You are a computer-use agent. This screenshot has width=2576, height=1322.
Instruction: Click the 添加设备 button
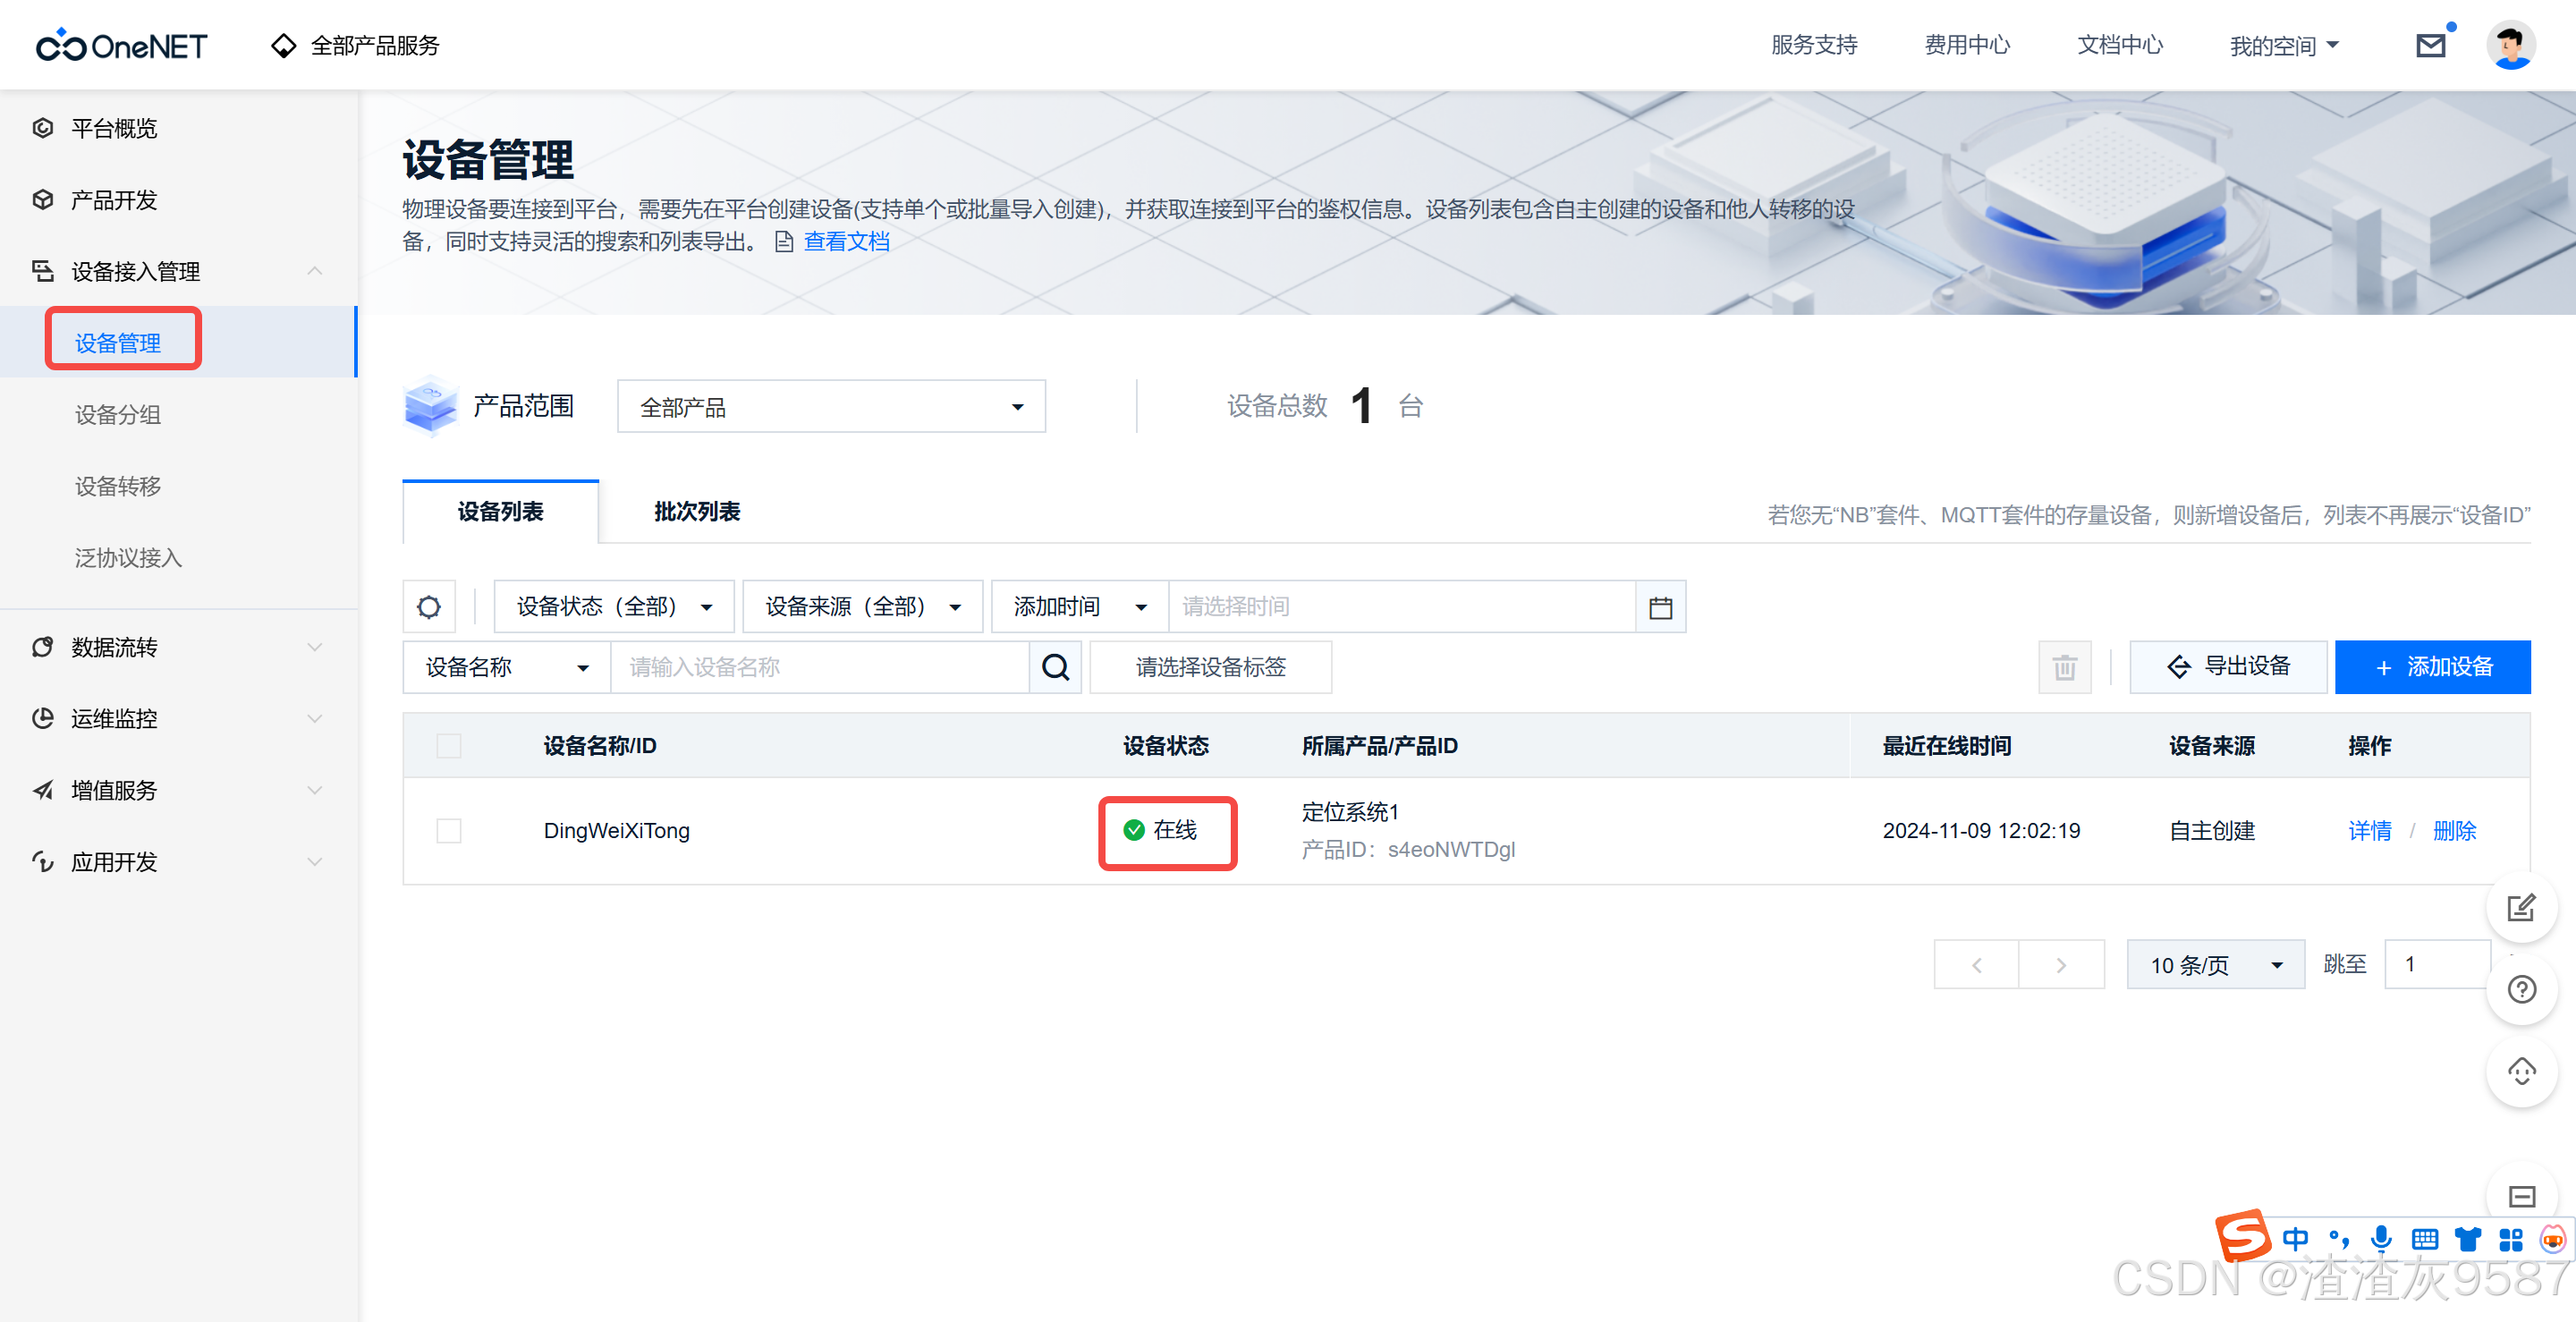pos(2432,667)
